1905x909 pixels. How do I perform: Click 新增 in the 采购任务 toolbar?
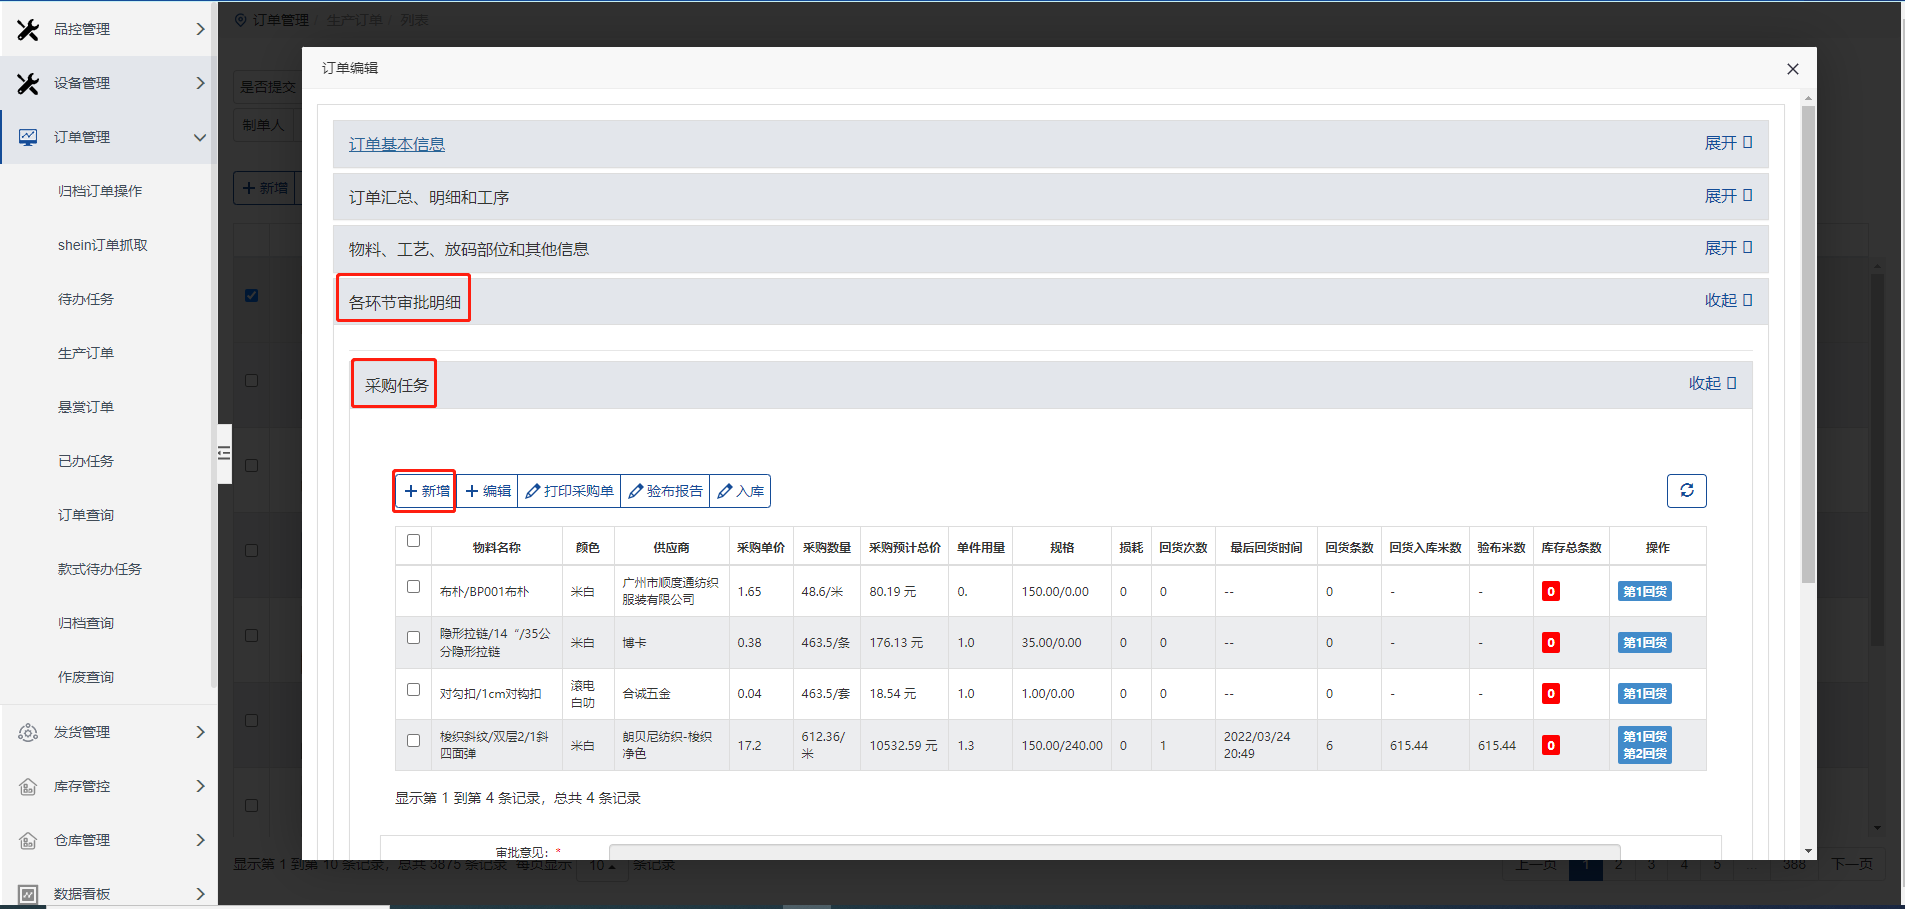click(x=426, y=491)
